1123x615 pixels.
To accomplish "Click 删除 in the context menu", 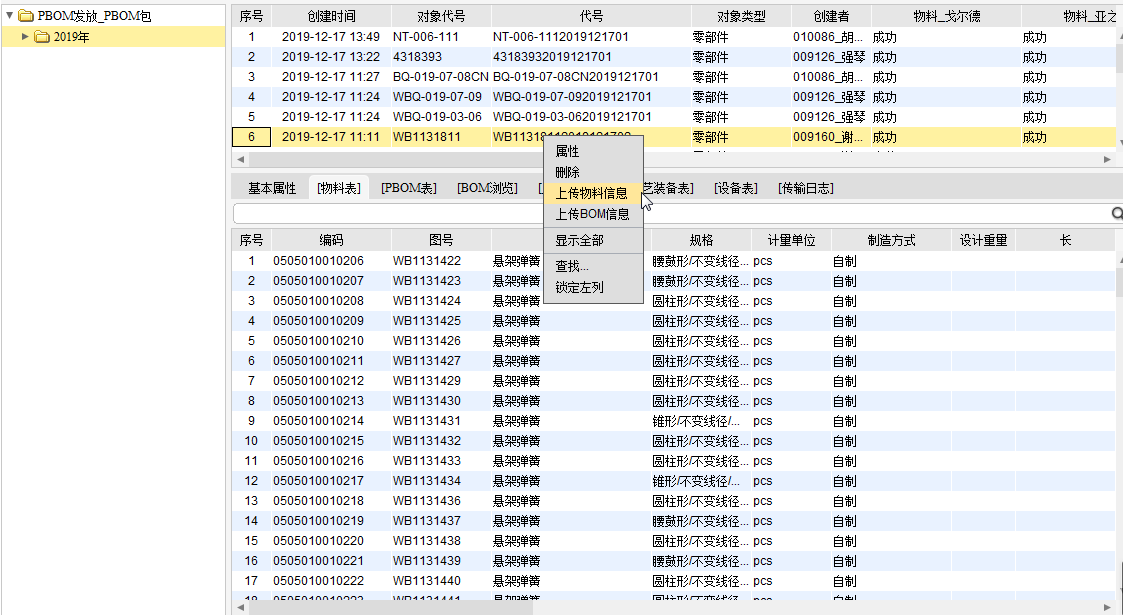I will [x=567, y=172].
